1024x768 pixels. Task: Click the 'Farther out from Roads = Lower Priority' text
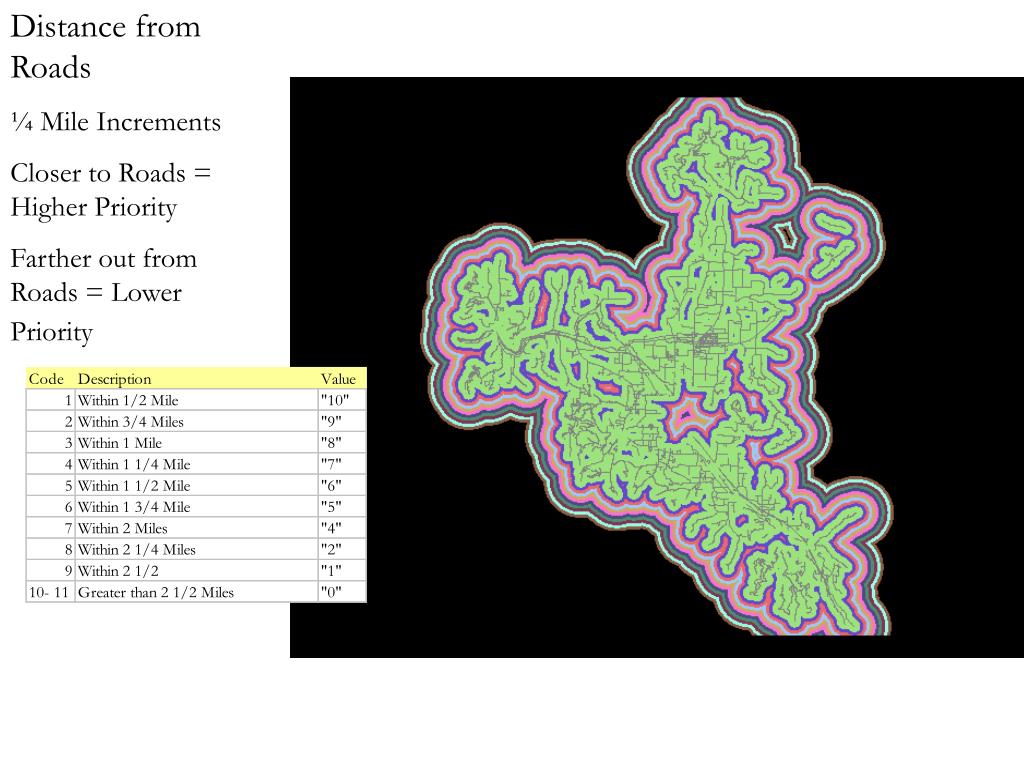coord(103,295)
